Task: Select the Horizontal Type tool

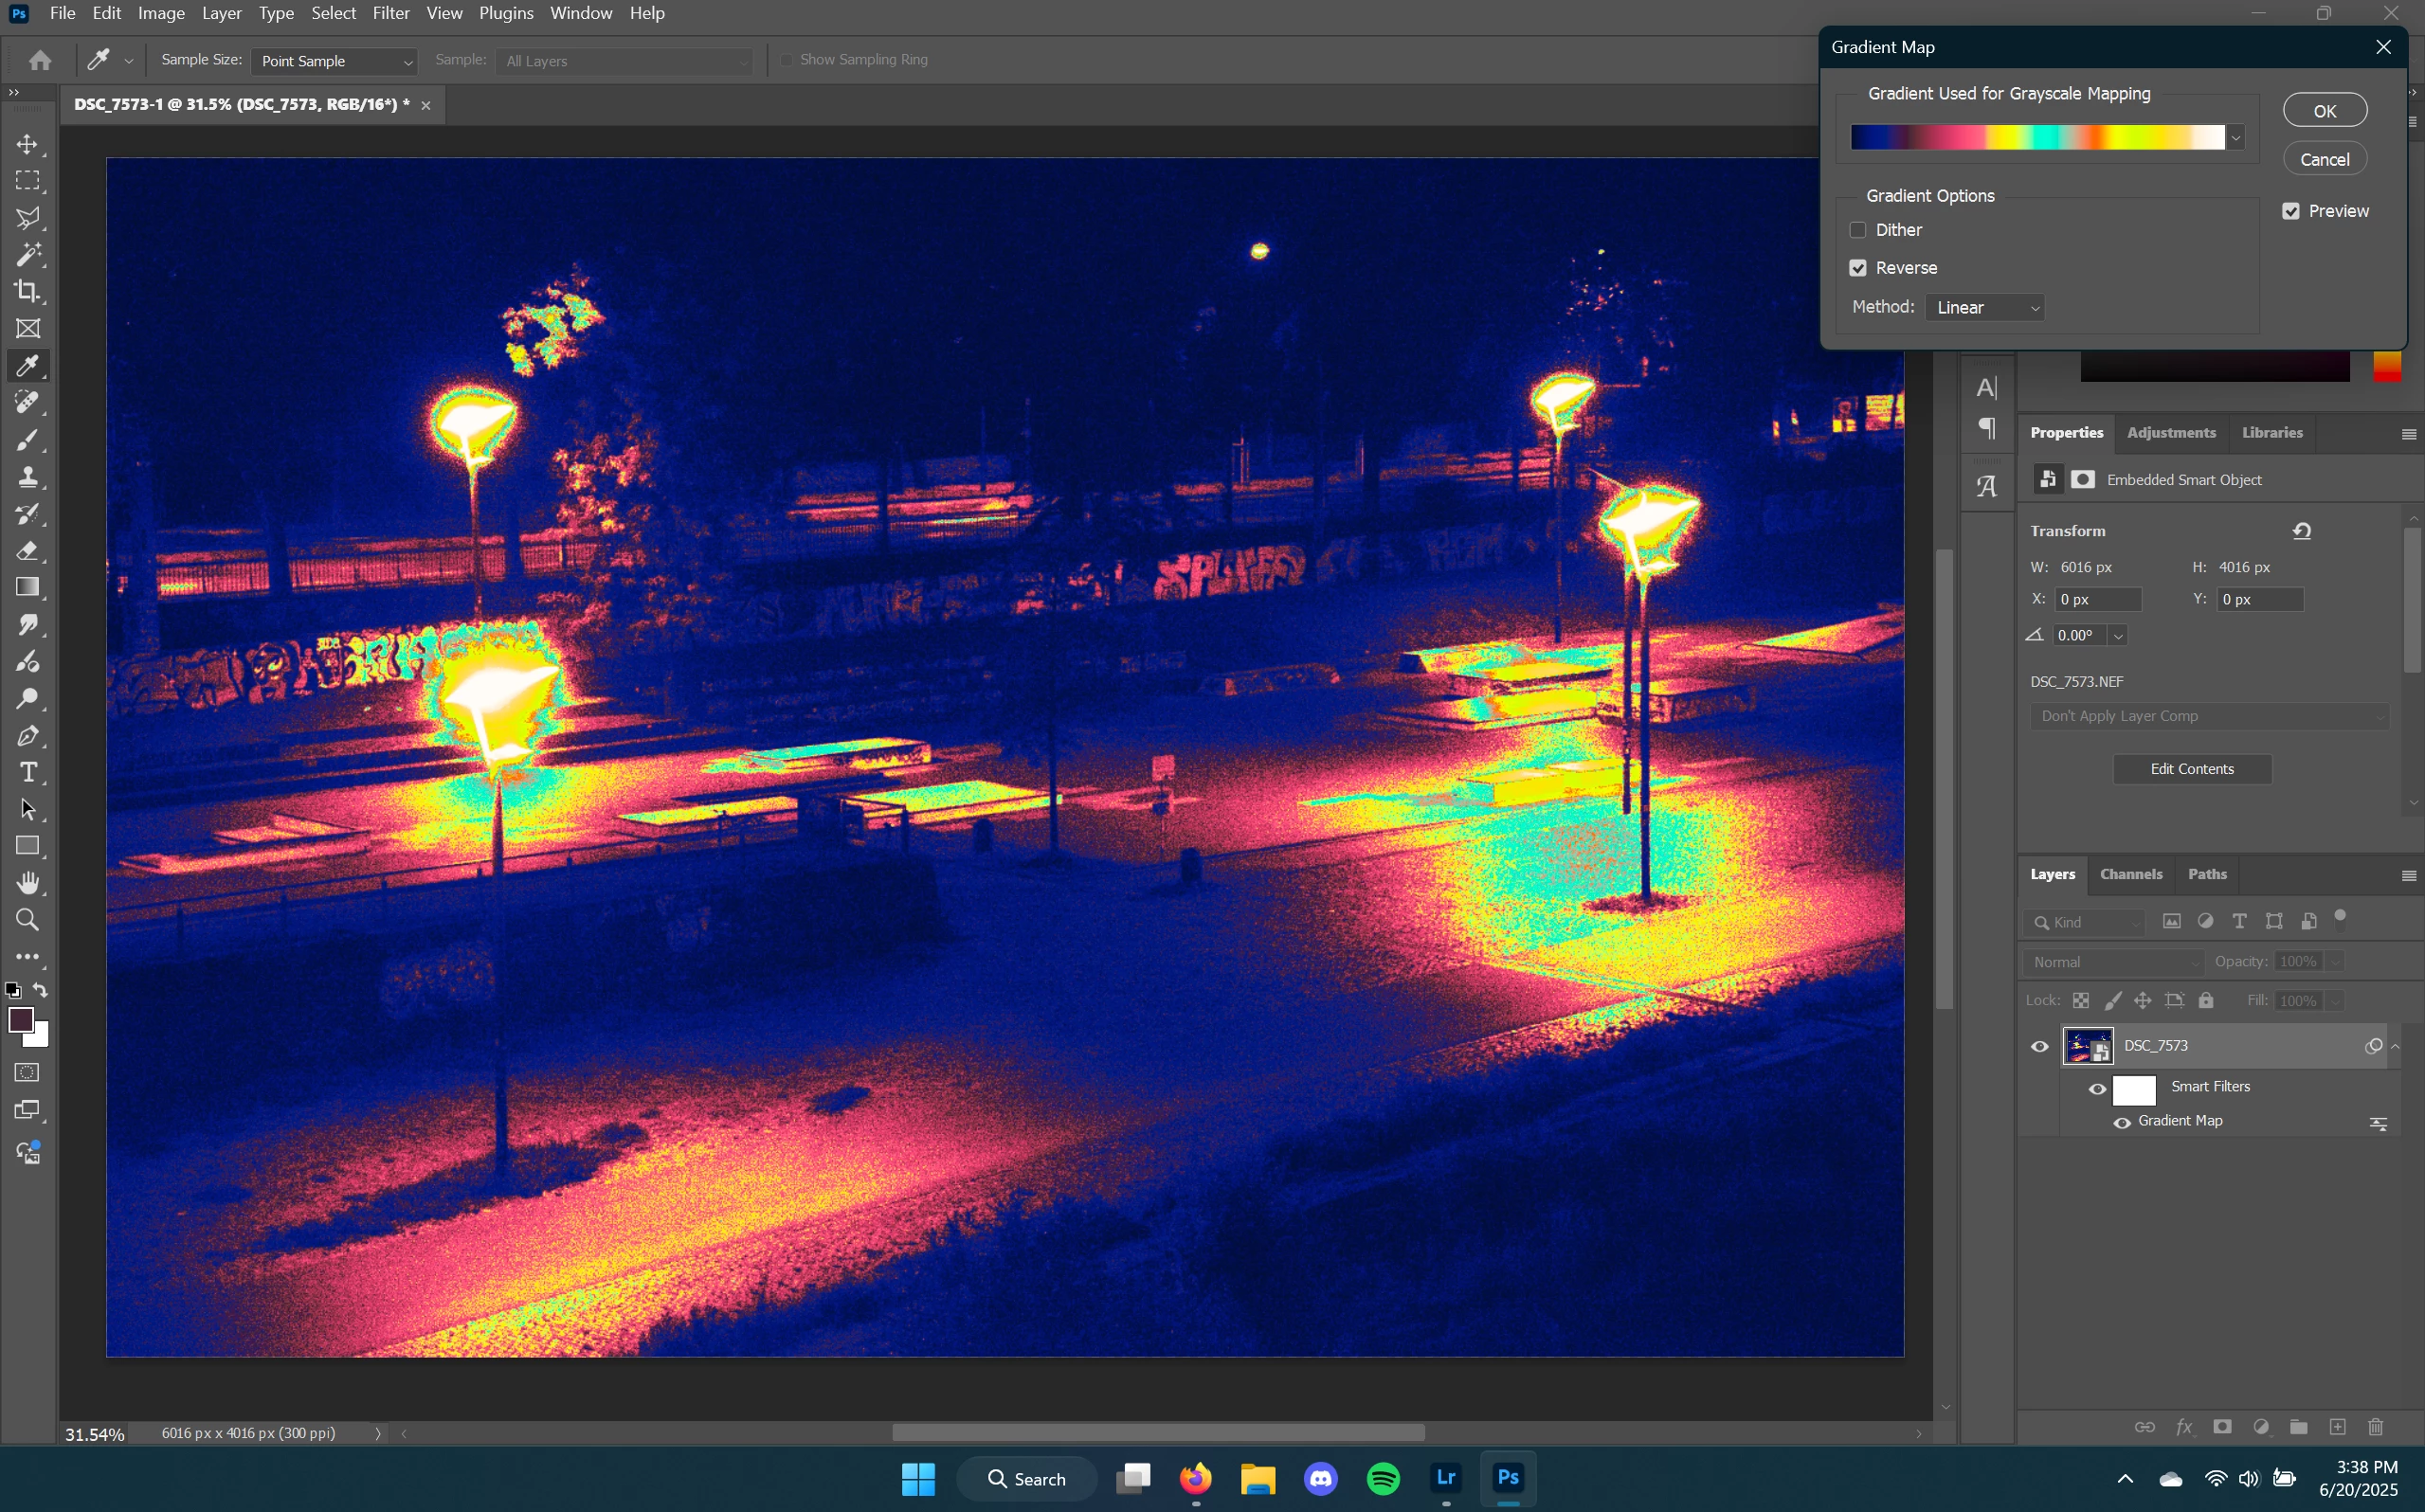Action: 28,773
